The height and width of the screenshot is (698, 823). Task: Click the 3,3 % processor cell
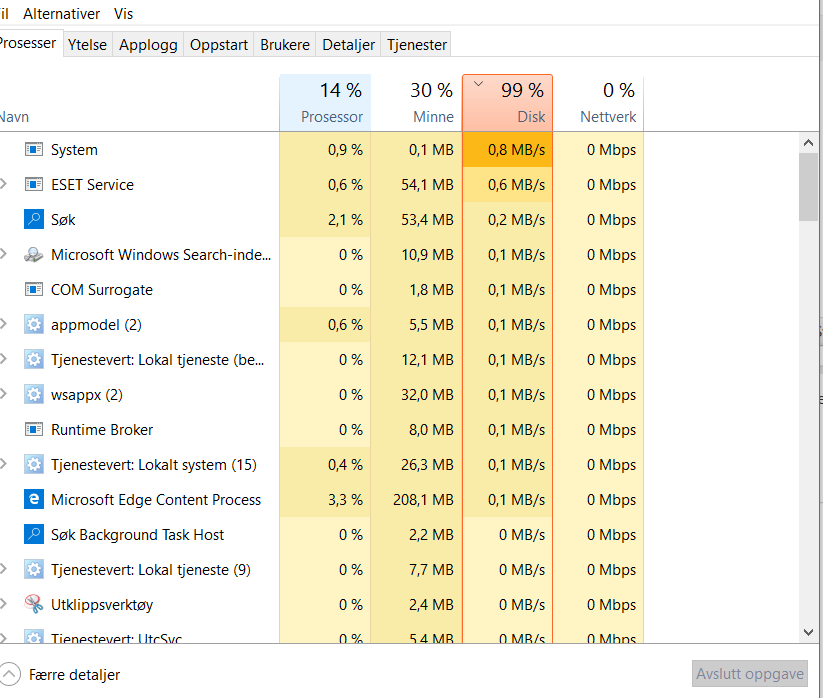tap(325, 500)
